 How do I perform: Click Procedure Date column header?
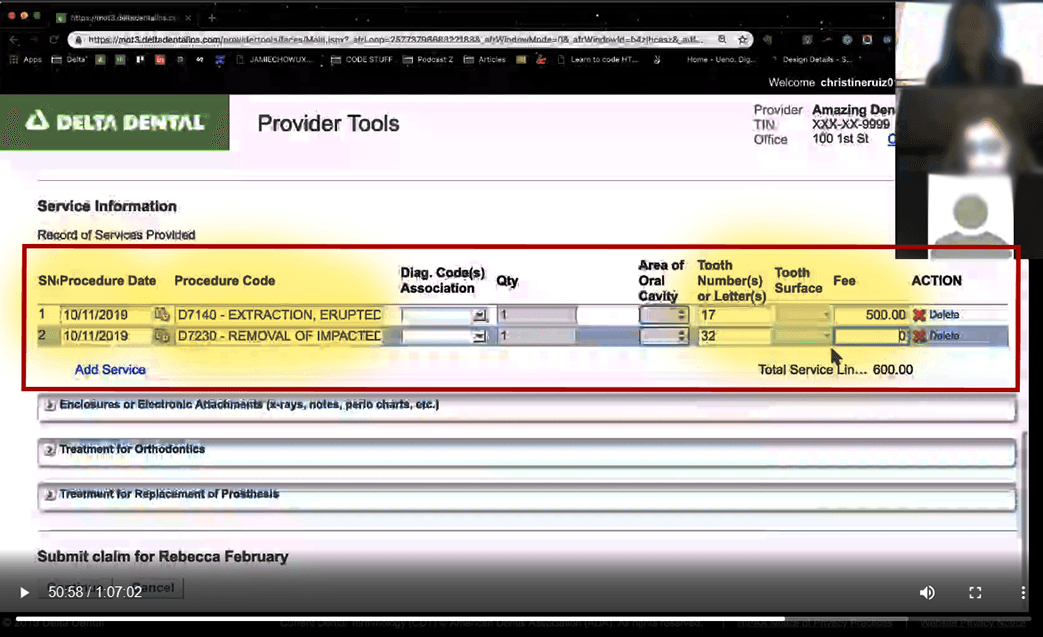click(108, 281)
